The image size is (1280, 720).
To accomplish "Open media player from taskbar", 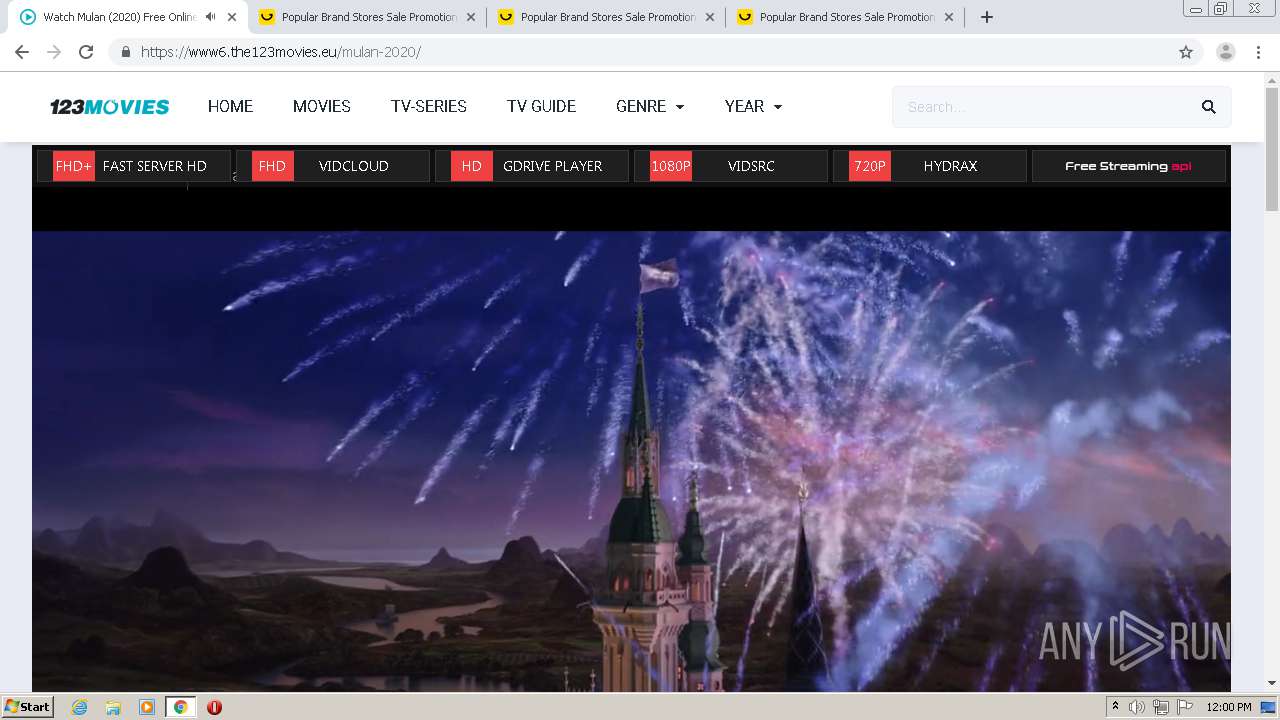I will [147, 707].
